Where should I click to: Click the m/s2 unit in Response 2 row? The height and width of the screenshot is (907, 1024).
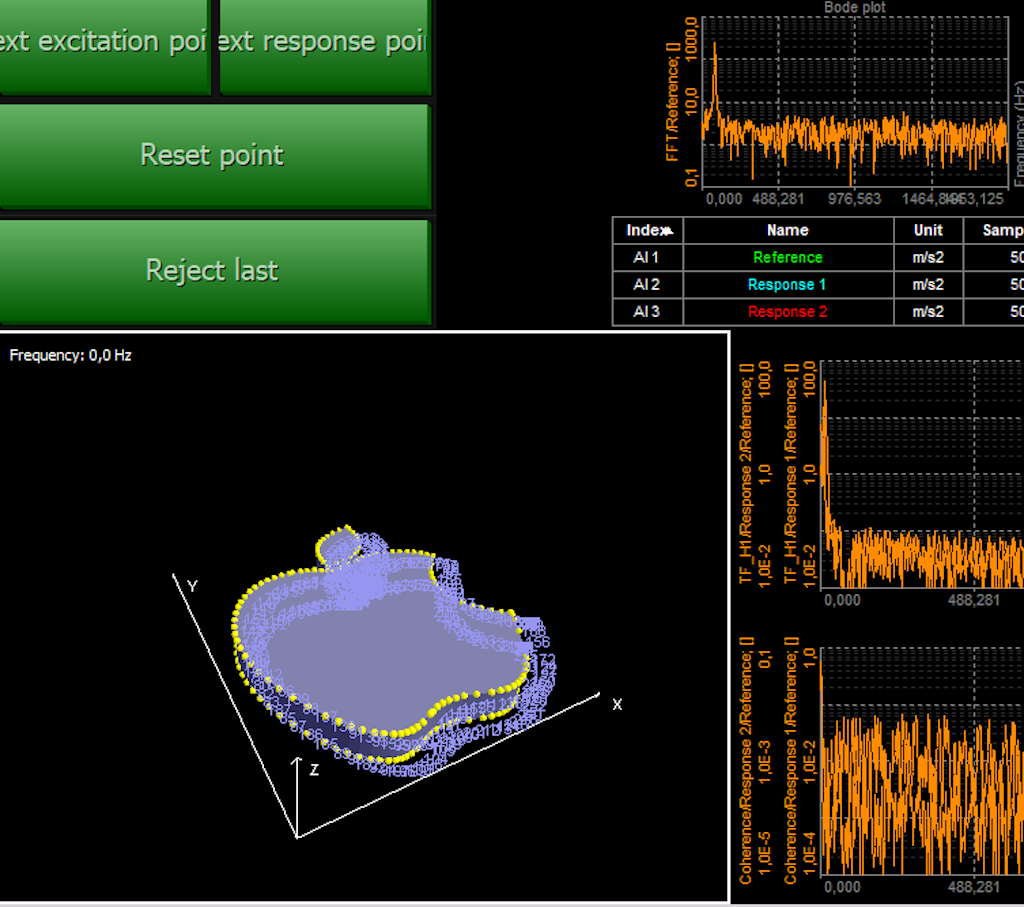tap(928, 312)
